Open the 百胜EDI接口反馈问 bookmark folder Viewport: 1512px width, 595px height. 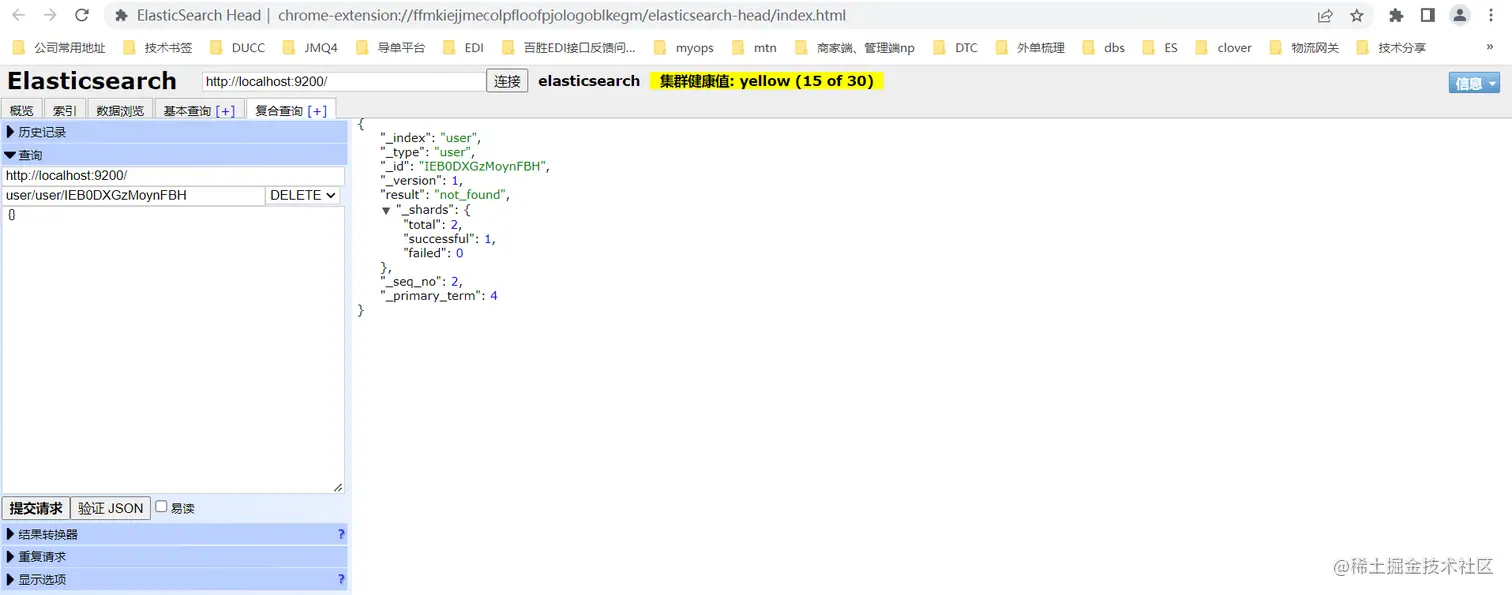[569, 47]
